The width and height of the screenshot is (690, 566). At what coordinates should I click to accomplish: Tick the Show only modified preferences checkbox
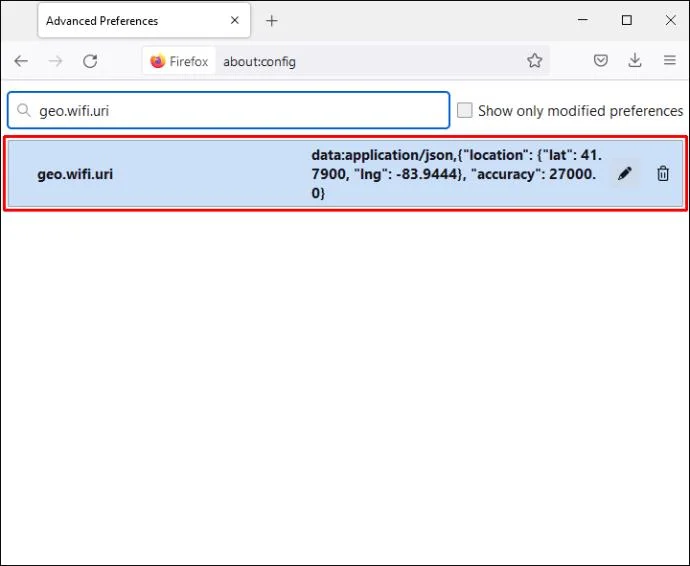(464, 110)
